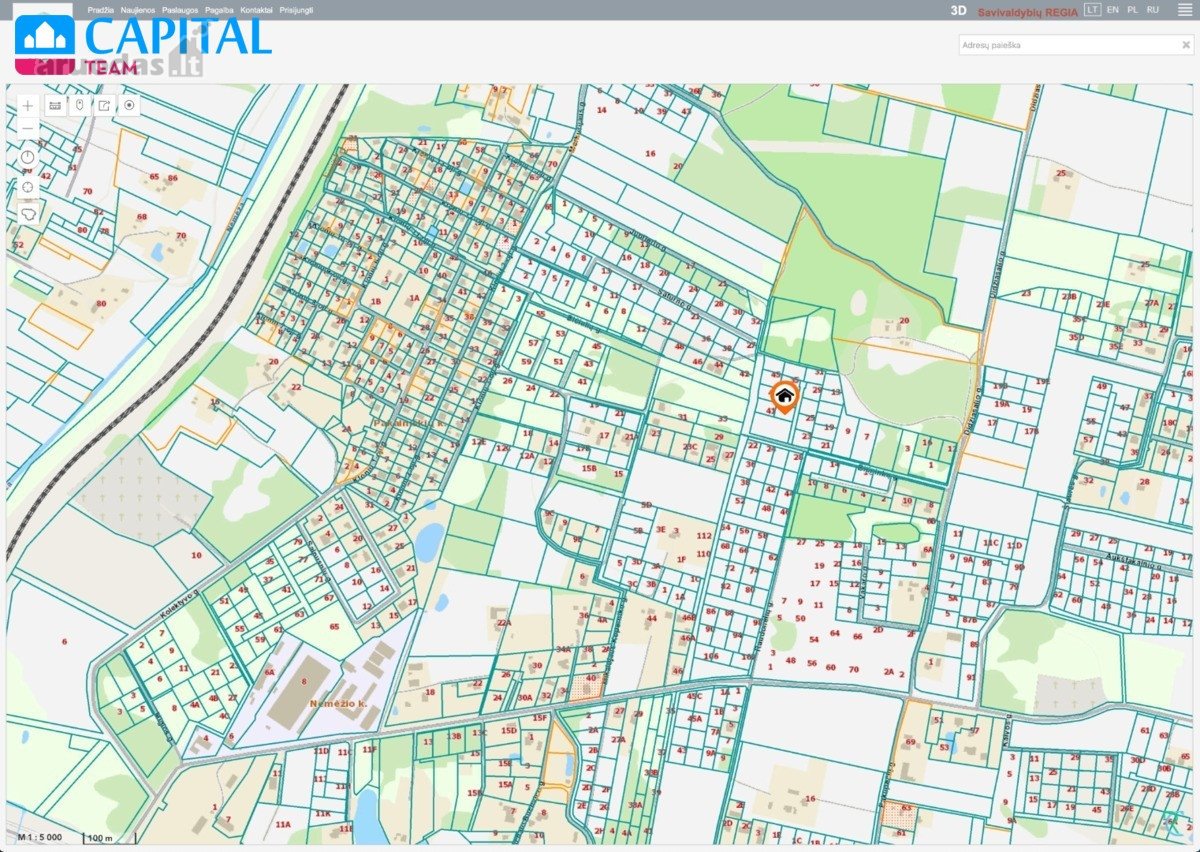Switch language to EN

[x=1112, y=9]
